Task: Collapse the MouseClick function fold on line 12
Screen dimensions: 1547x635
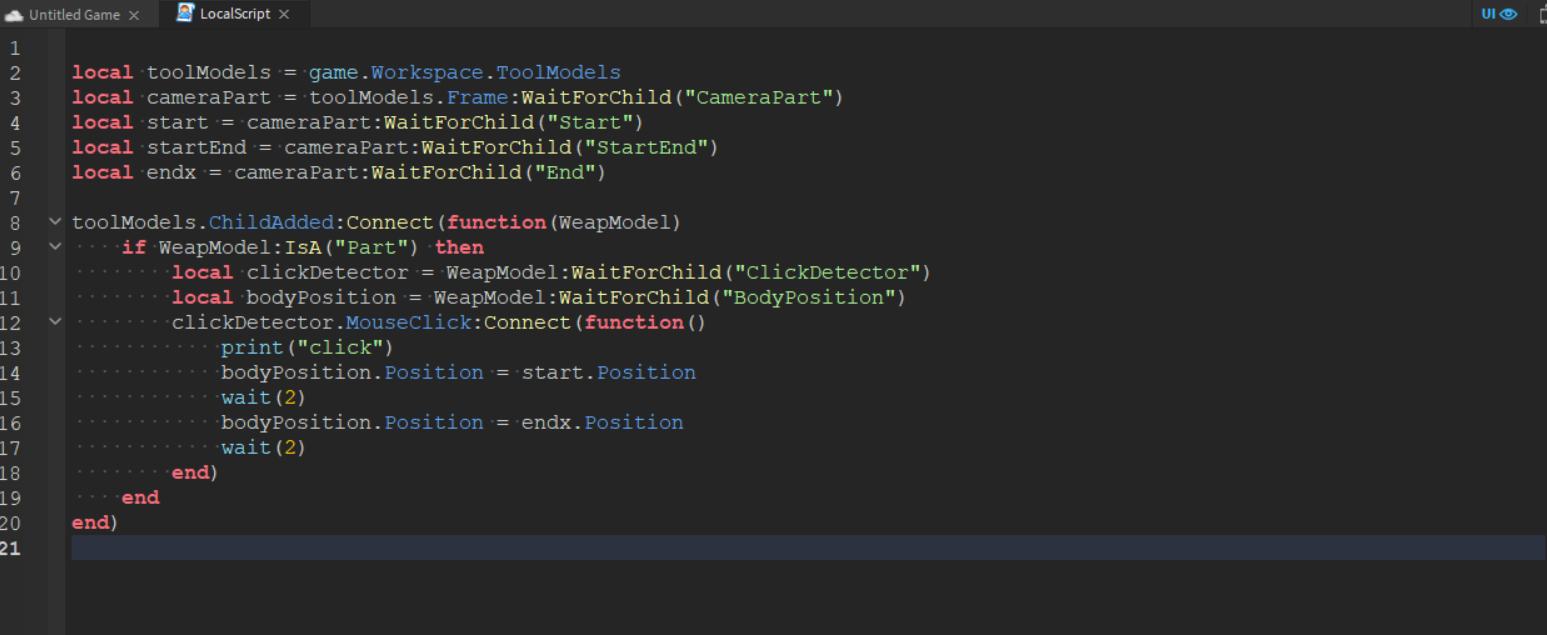Action: pos(55,322)
